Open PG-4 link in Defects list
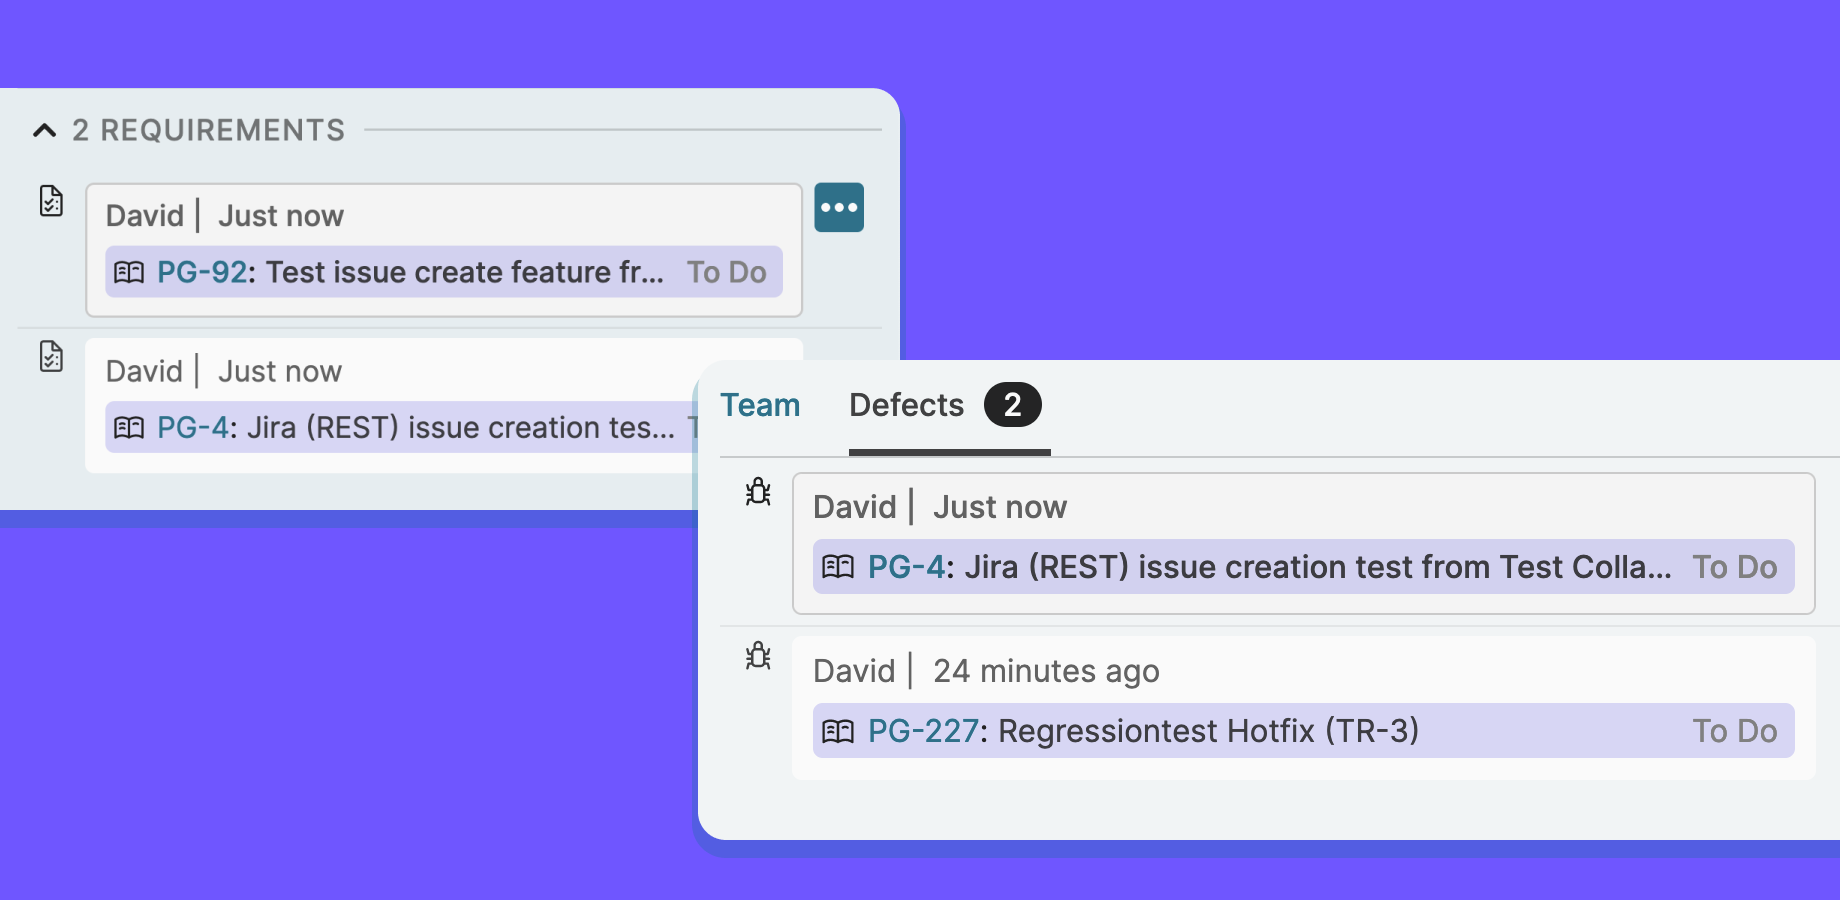 click(x=905, y=567)
